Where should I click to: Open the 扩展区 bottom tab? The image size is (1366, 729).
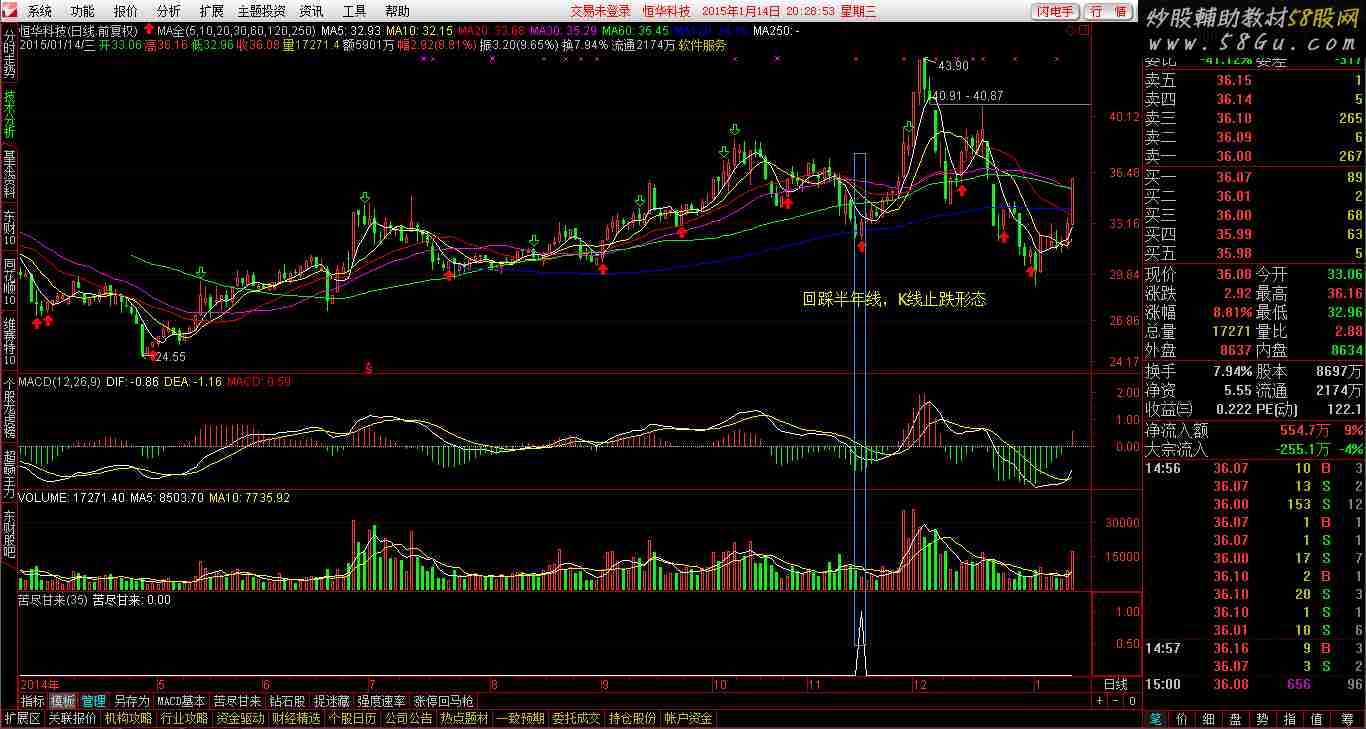[x=21, y=718]
